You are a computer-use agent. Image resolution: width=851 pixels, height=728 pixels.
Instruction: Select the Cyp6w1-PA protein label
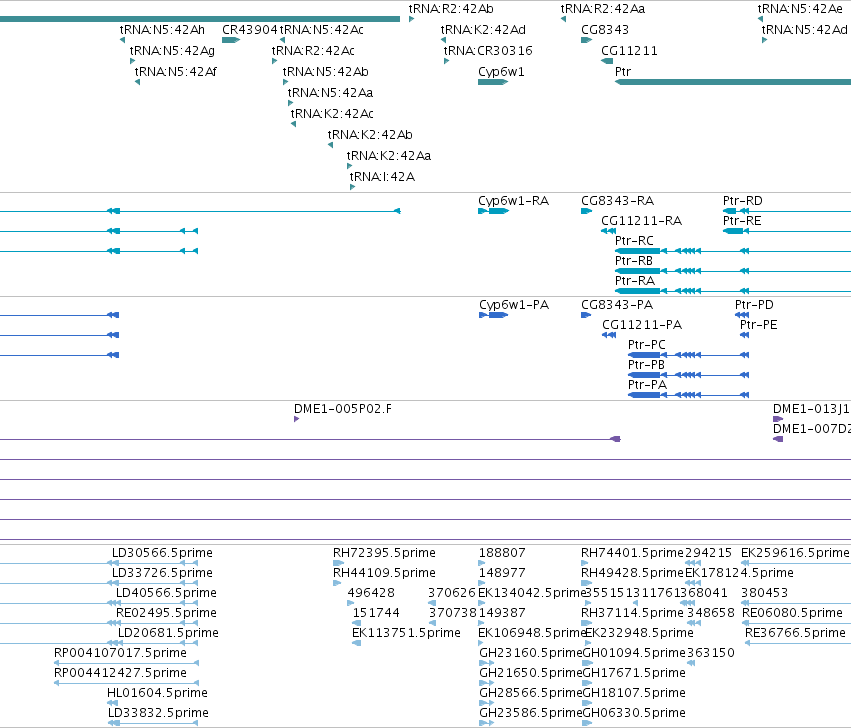514,305
